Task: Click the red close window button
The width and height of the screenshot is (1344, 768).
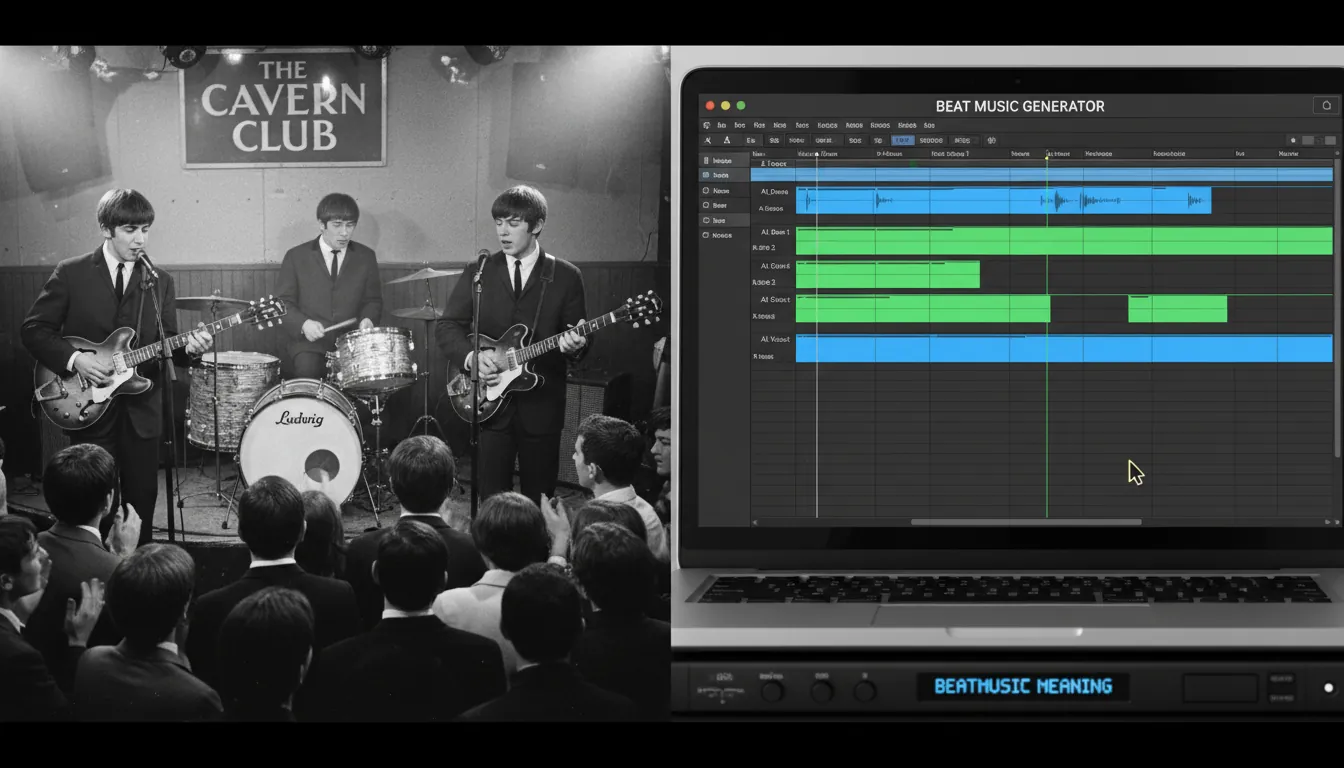Action: pyautogui.click(x=710, y=105)
